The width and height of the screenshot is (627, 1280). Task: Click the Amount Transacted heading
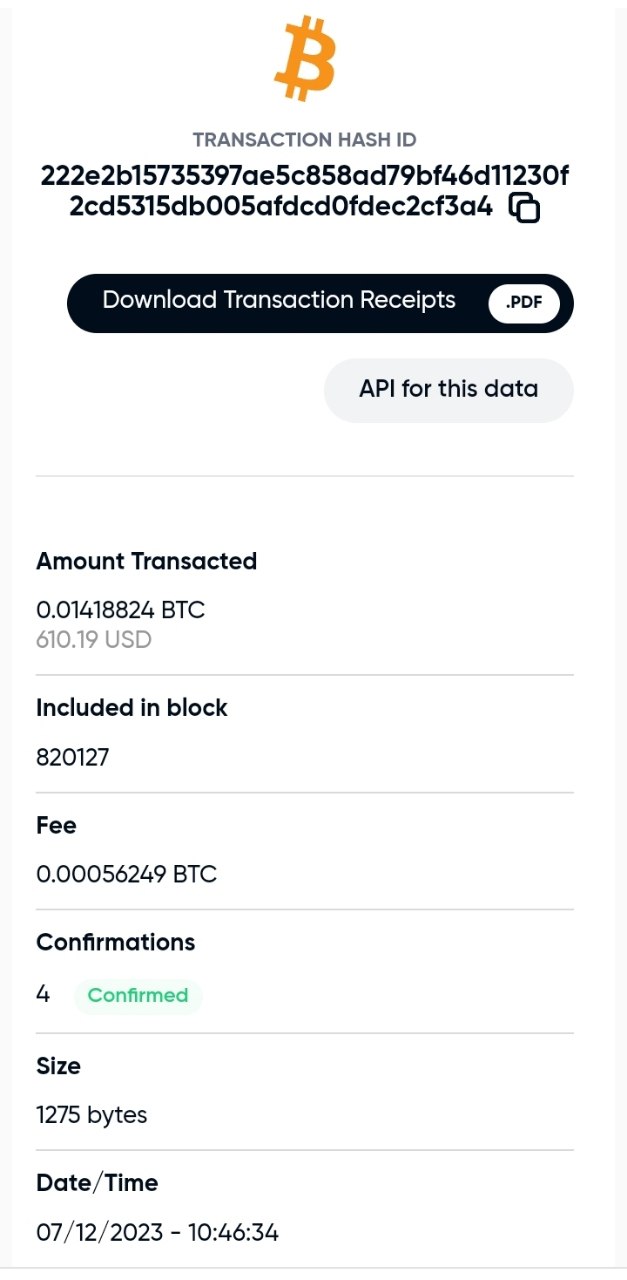click(x=146, y=562)
